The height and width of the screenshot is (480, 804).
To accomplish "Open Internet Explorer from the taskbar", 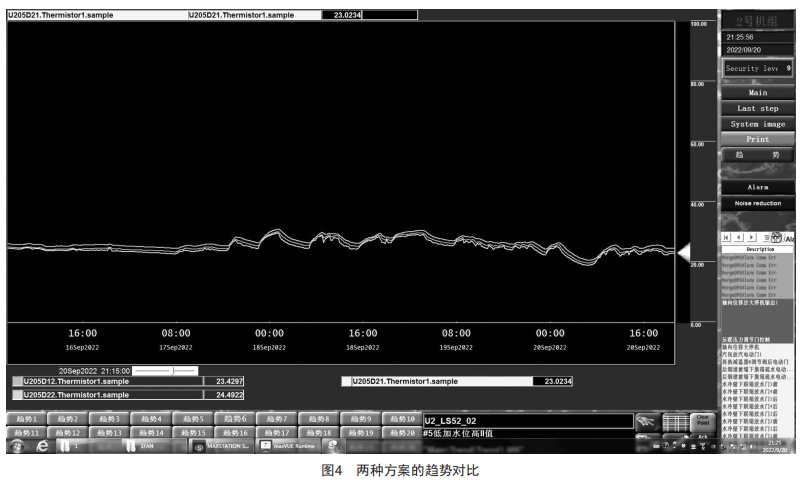I will point(43,447).
